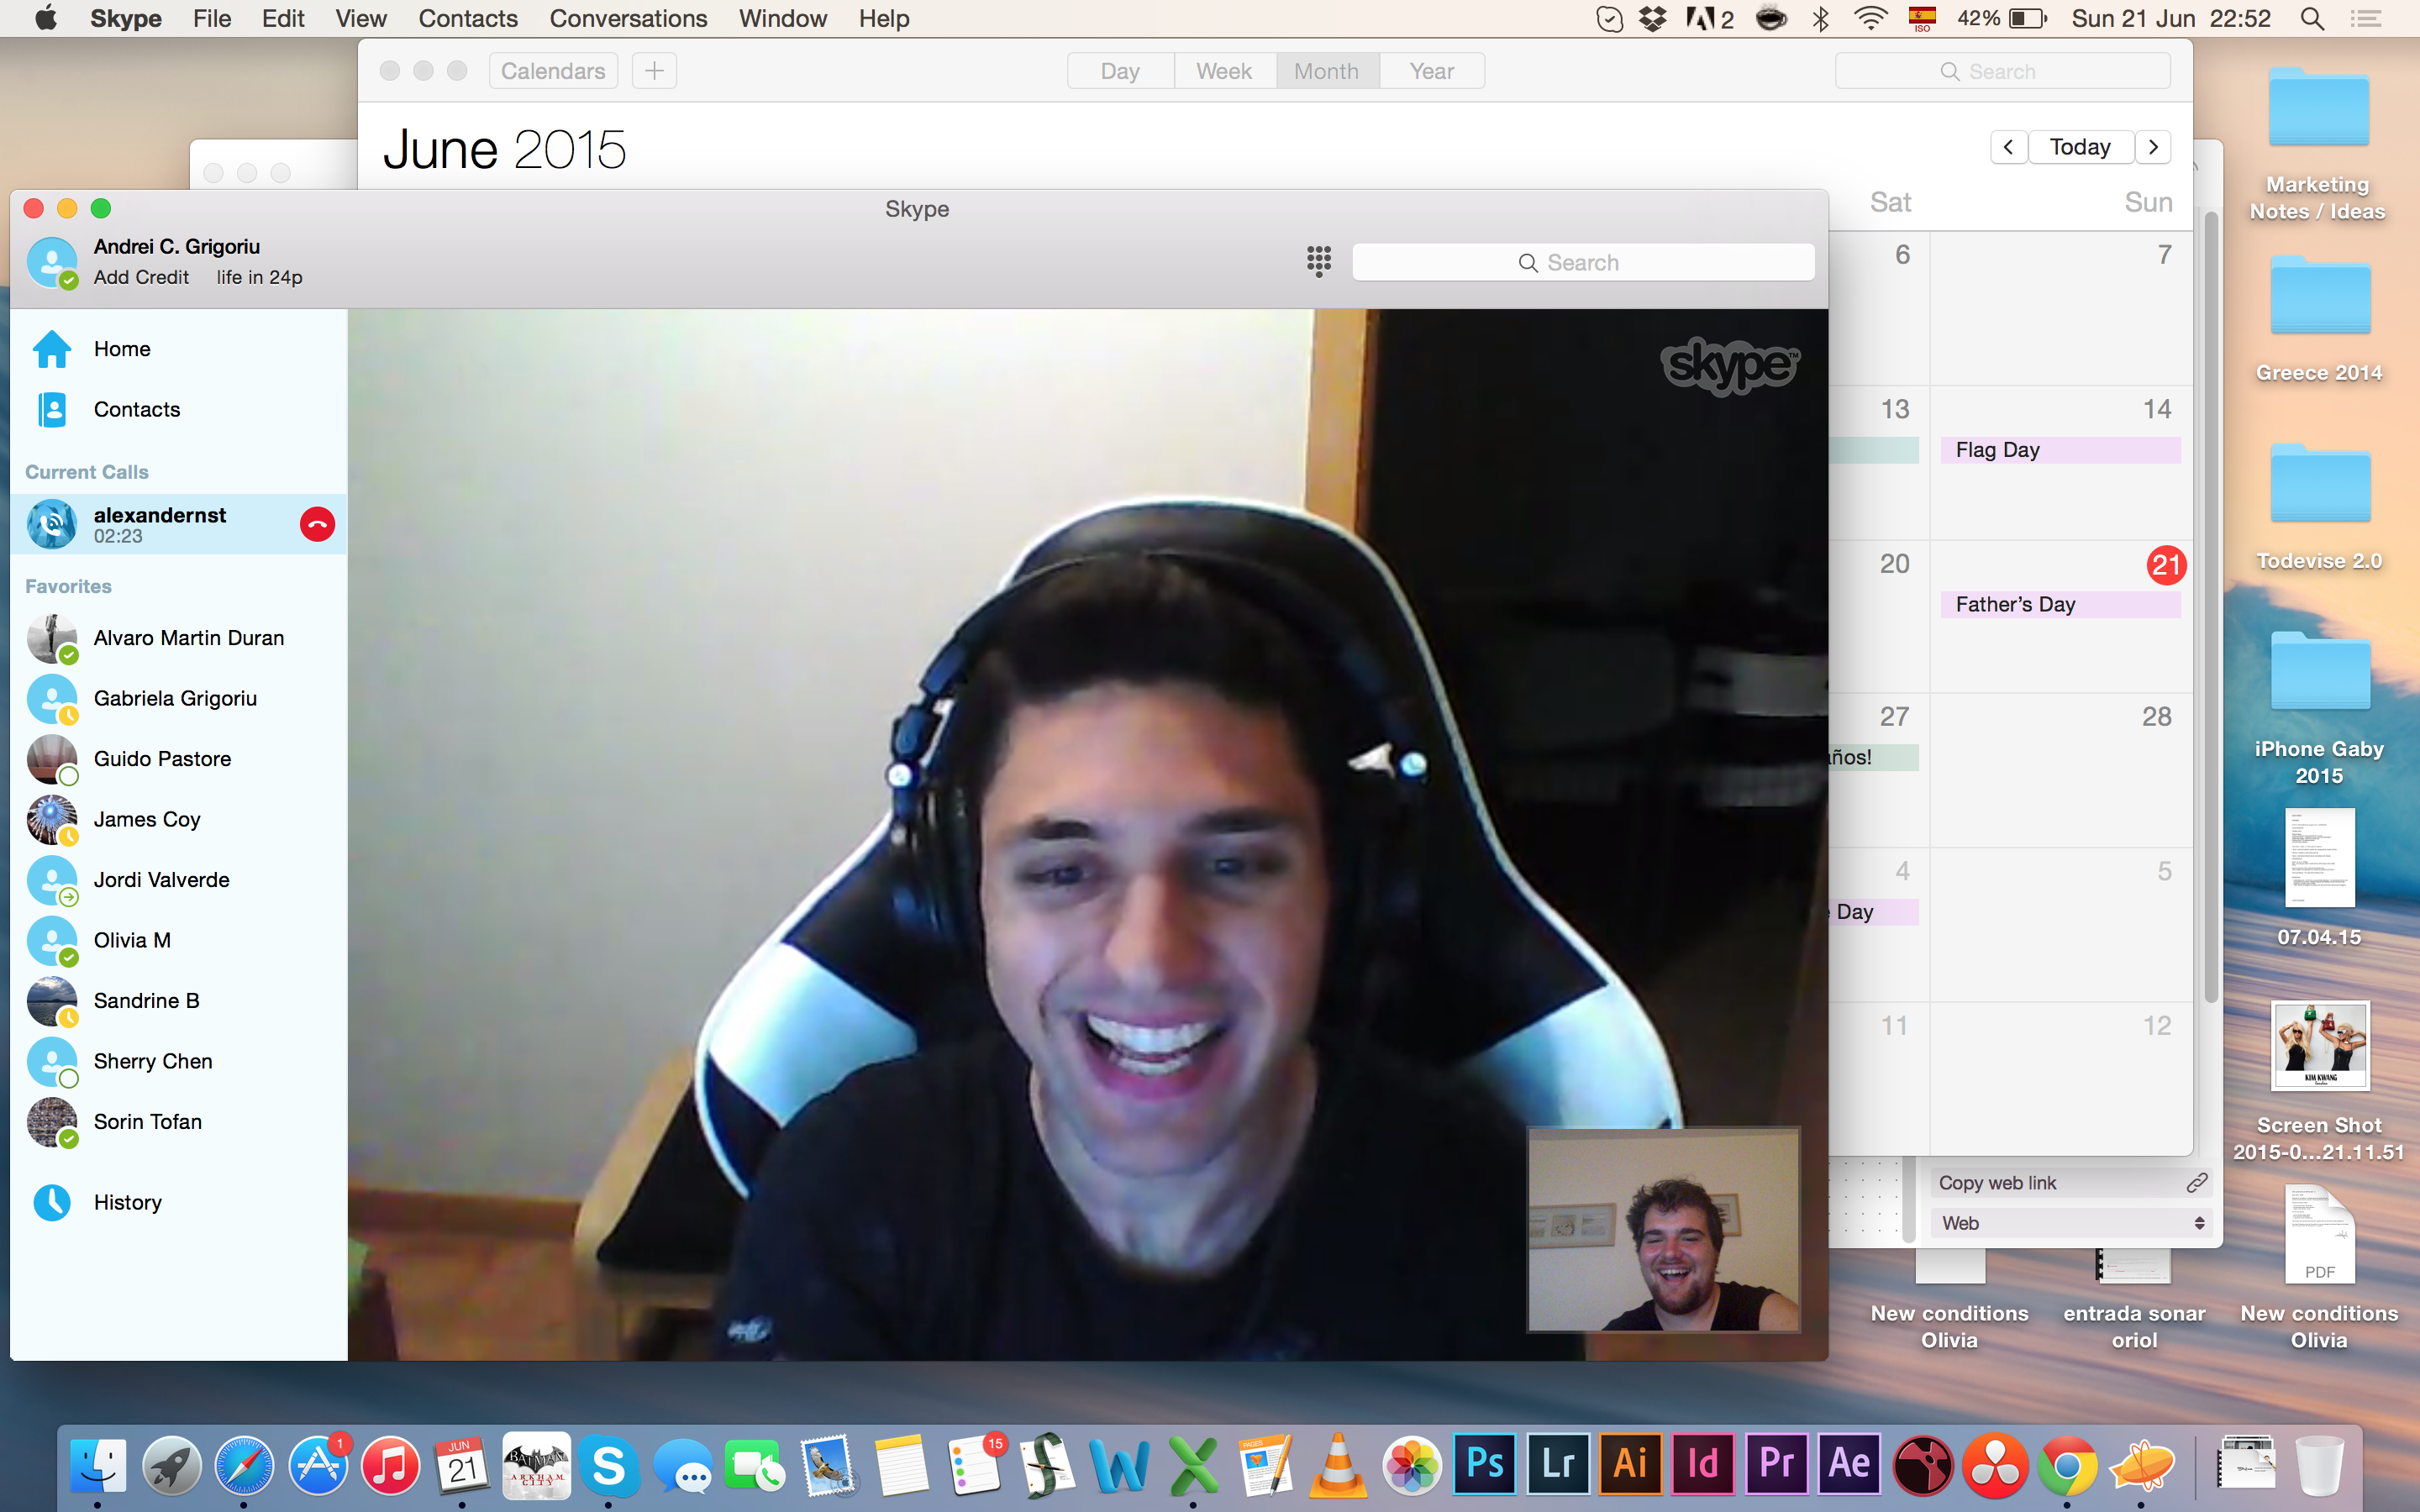
Task: Switch Calendar to Day view
Action: click(1120, 71)
